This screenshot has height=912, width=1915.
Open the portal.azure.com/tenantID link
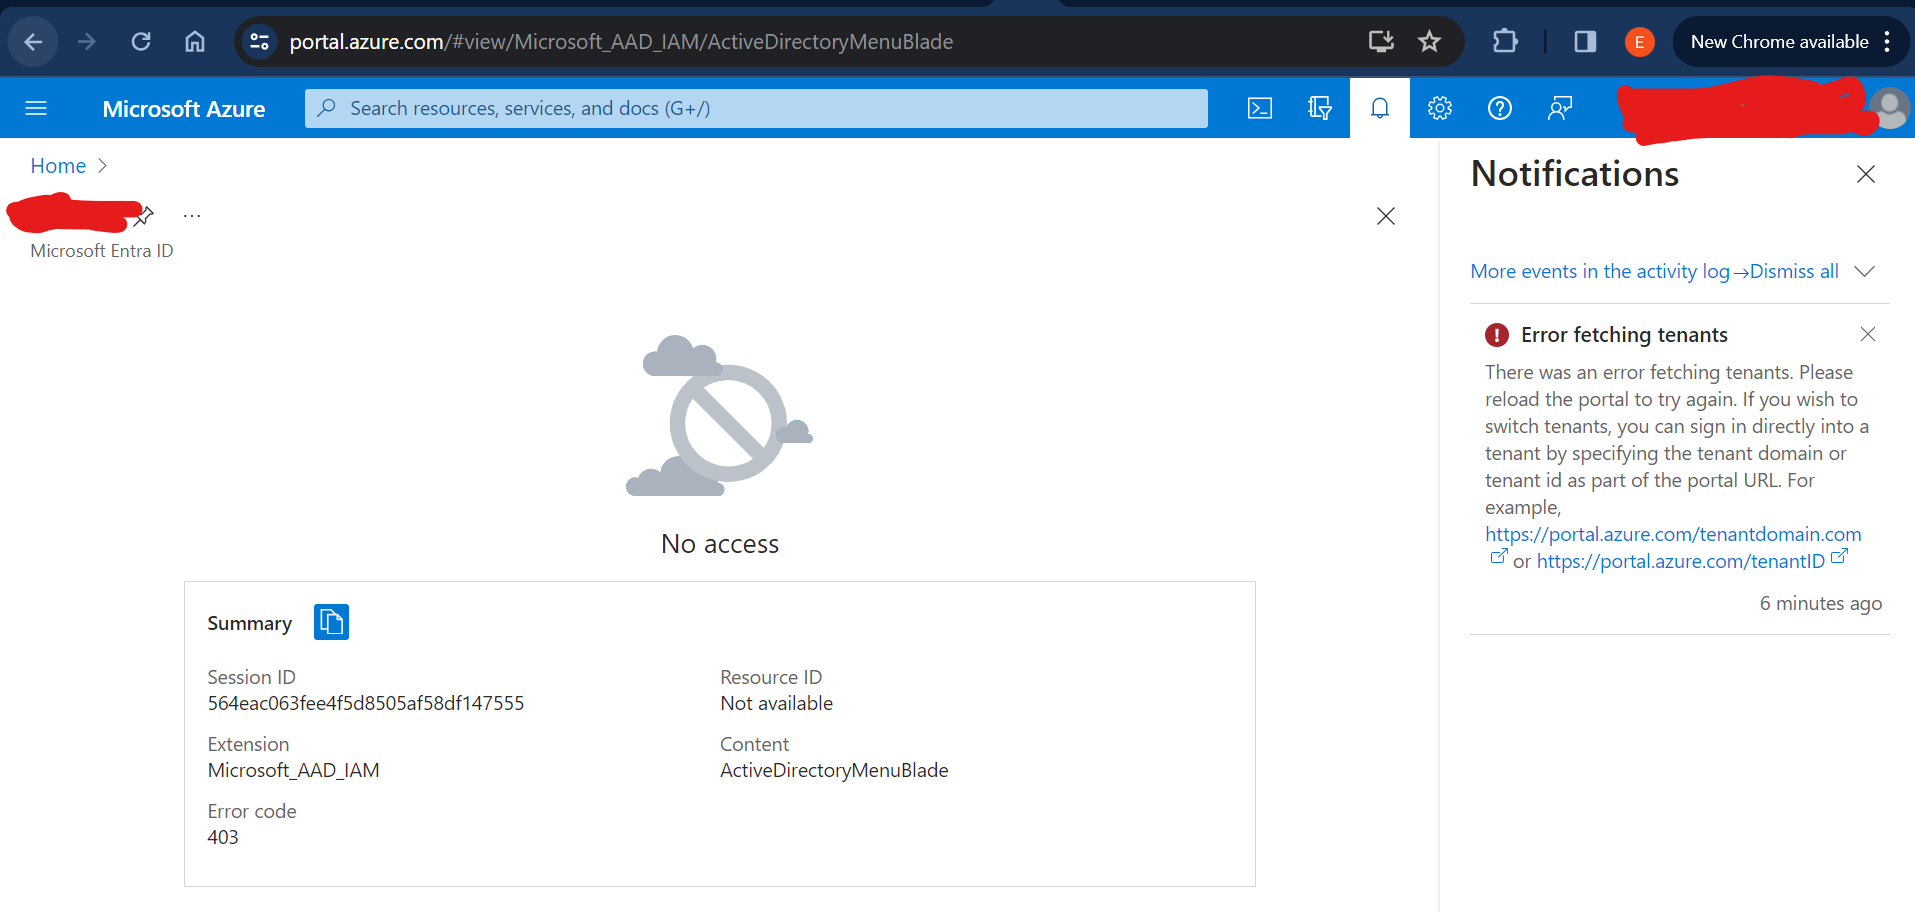click(1680, 562)
